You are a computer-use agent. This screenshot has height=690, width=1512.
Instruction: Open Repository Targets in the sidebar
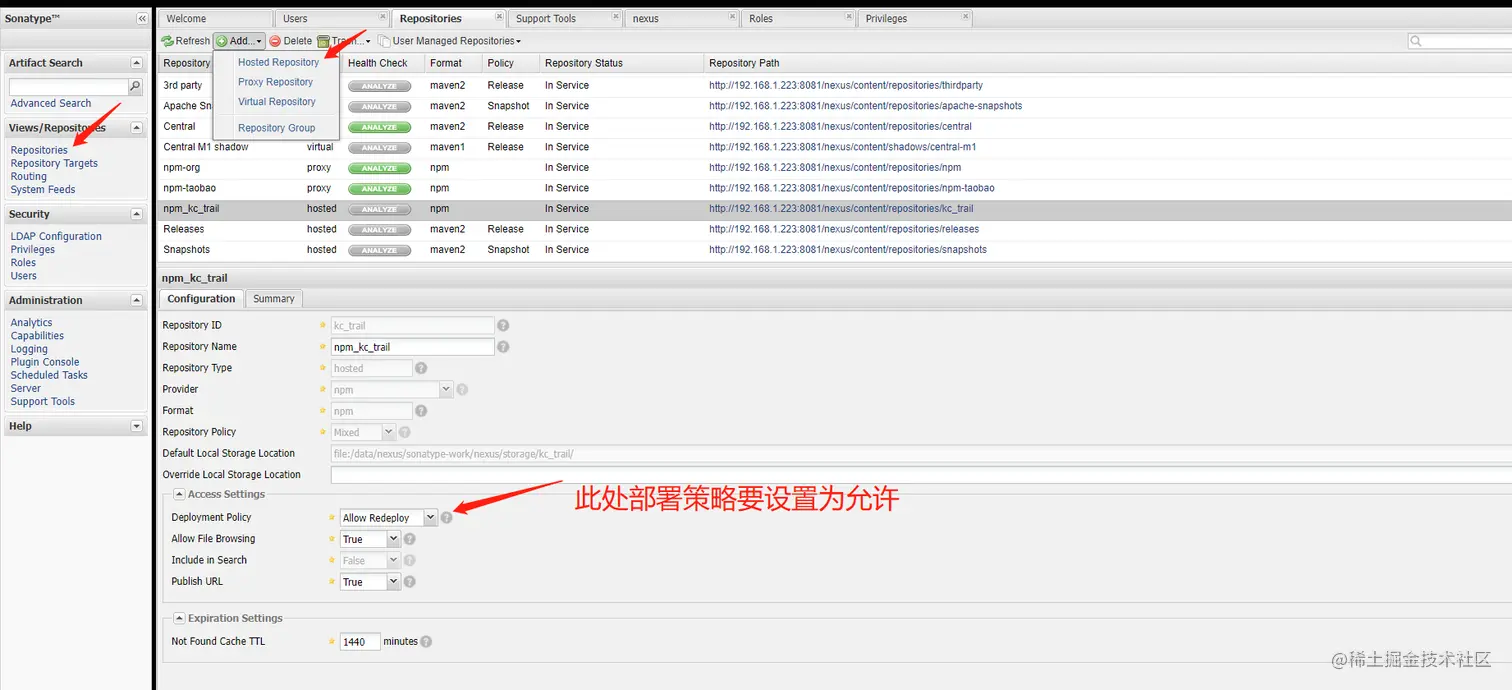pos(54,163)
